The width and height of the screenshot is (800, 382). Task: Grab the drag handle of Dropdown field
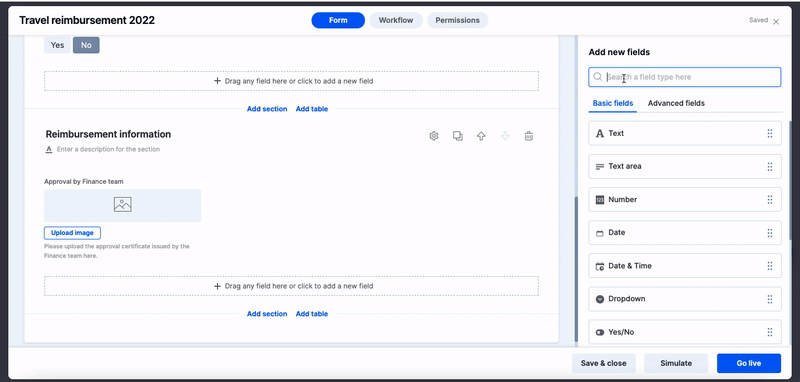click(769, 299)
